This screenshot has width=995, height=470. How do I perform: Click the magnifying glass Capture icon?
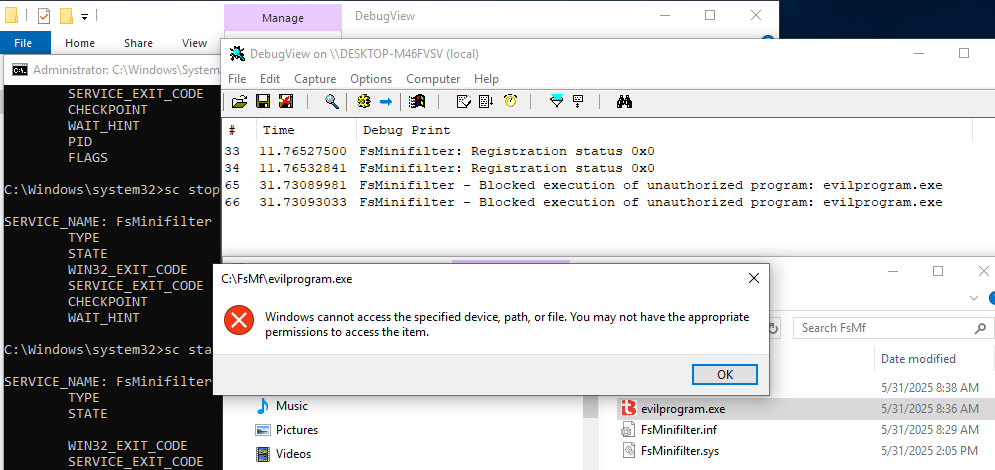(331, 101)
